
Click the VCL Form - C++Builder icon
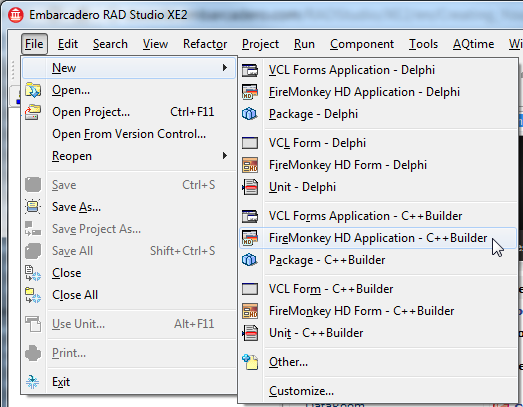tap(250, 289)
